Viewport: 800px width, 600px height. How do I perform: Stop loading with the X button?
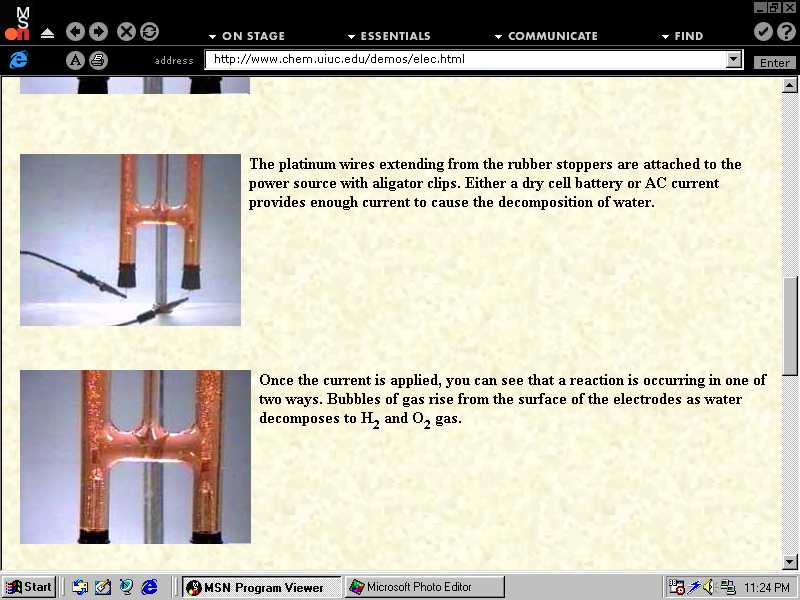click(126, 32)
